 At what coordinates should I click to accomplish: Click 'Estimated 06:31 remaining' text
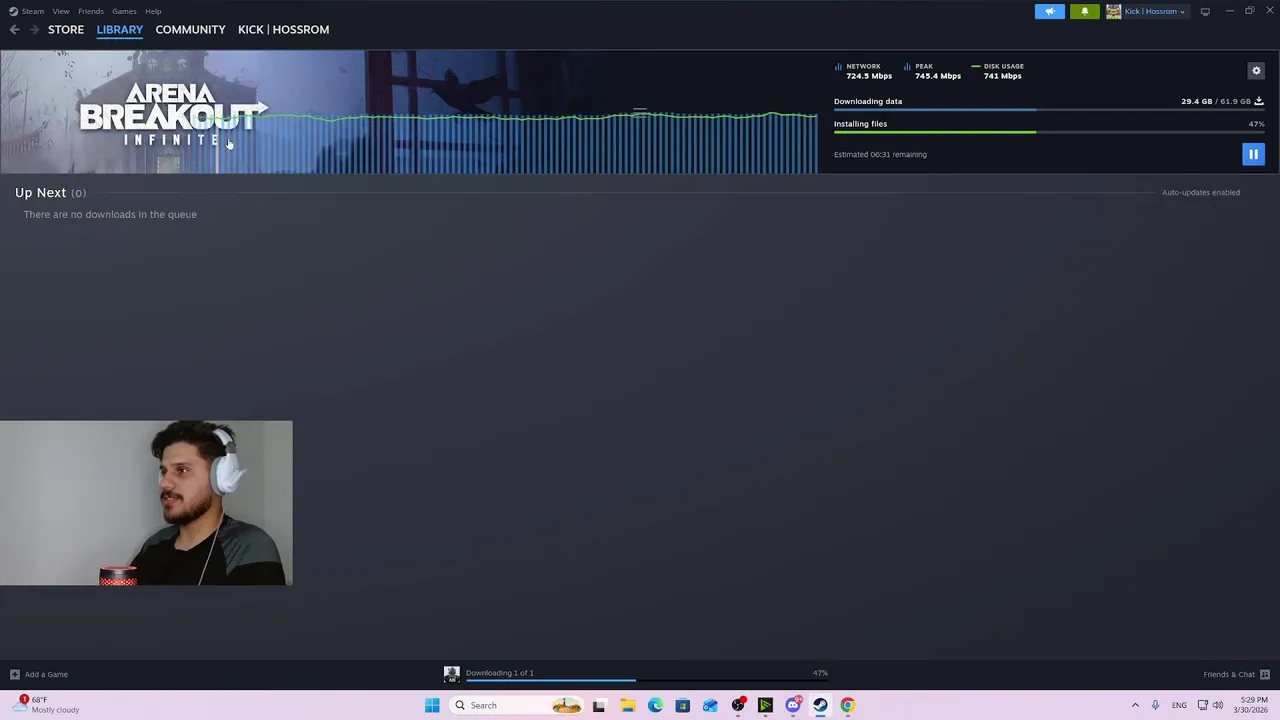pyautogui.click(x=880, y=154)
